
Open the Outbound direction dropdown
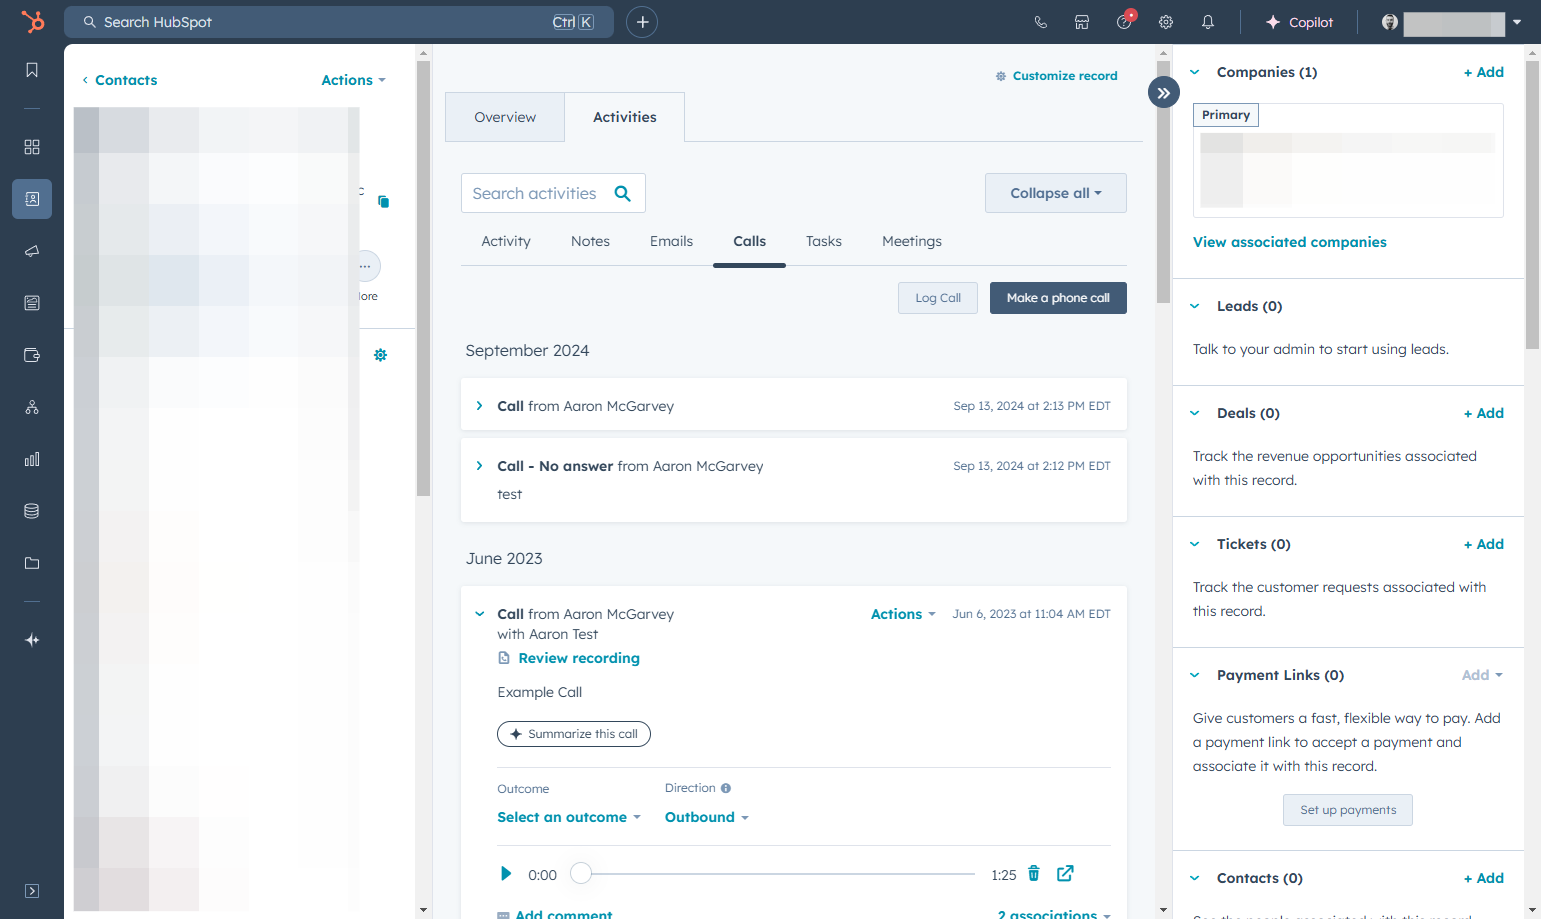point(707,817)
